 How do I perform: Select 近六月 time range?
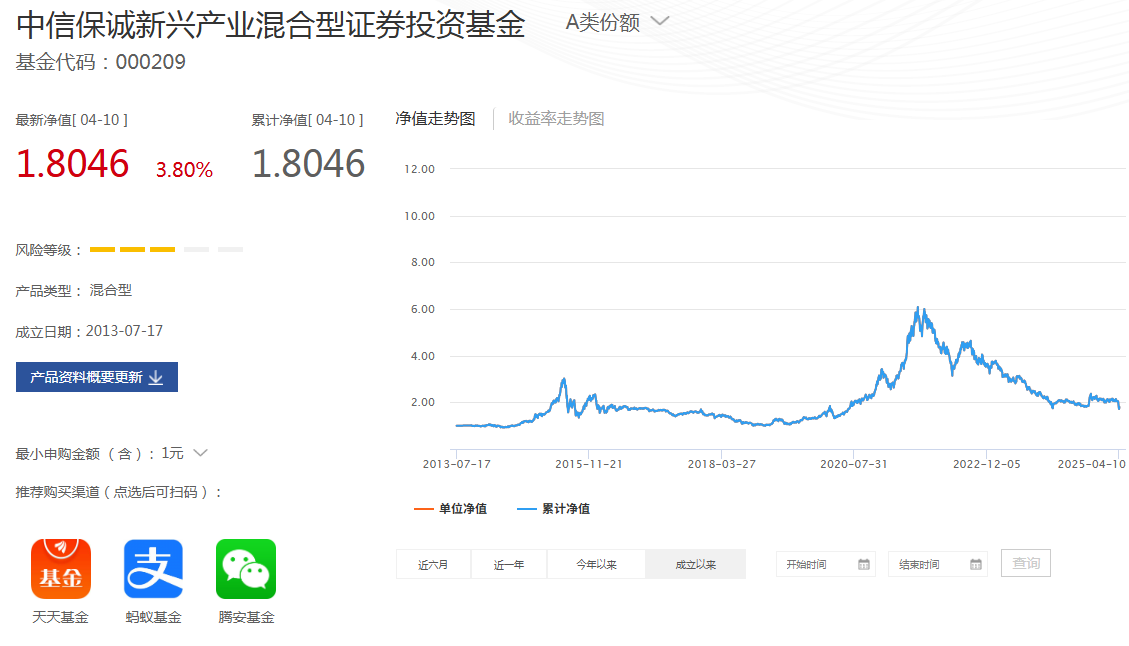(433, 564)
